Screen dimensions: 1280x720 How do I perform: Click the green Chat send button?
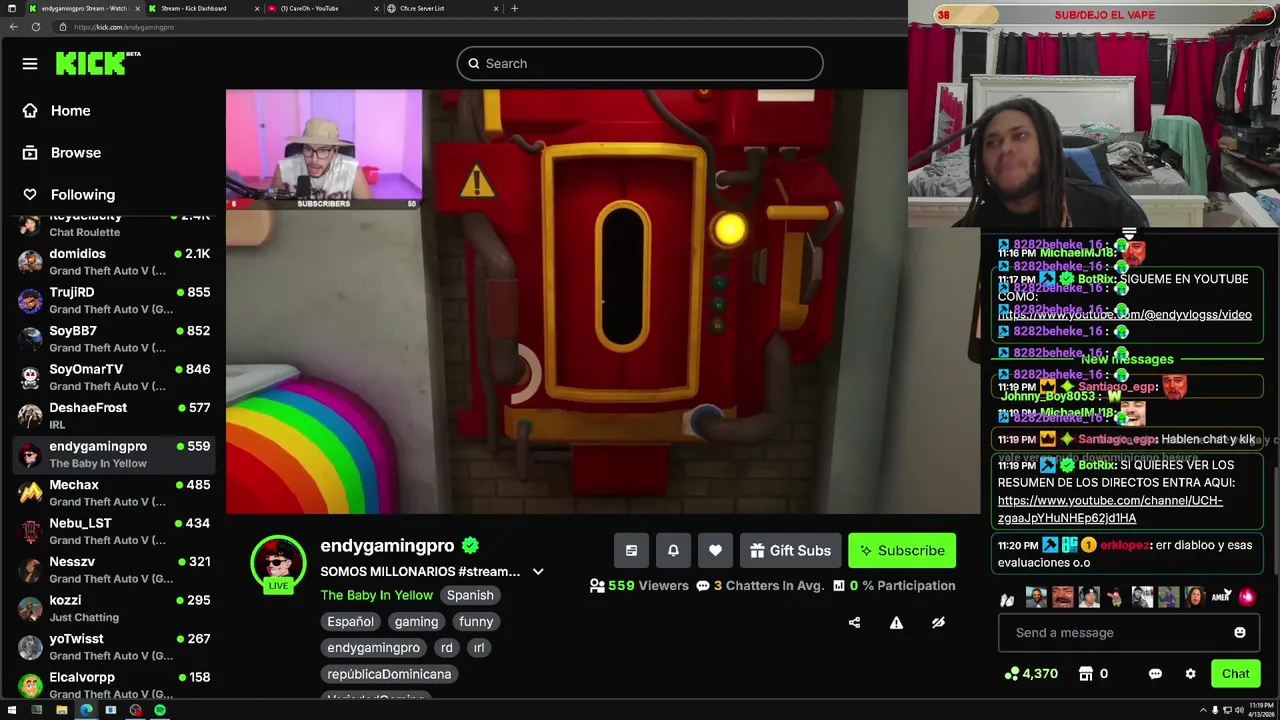tap(1235, 674)
